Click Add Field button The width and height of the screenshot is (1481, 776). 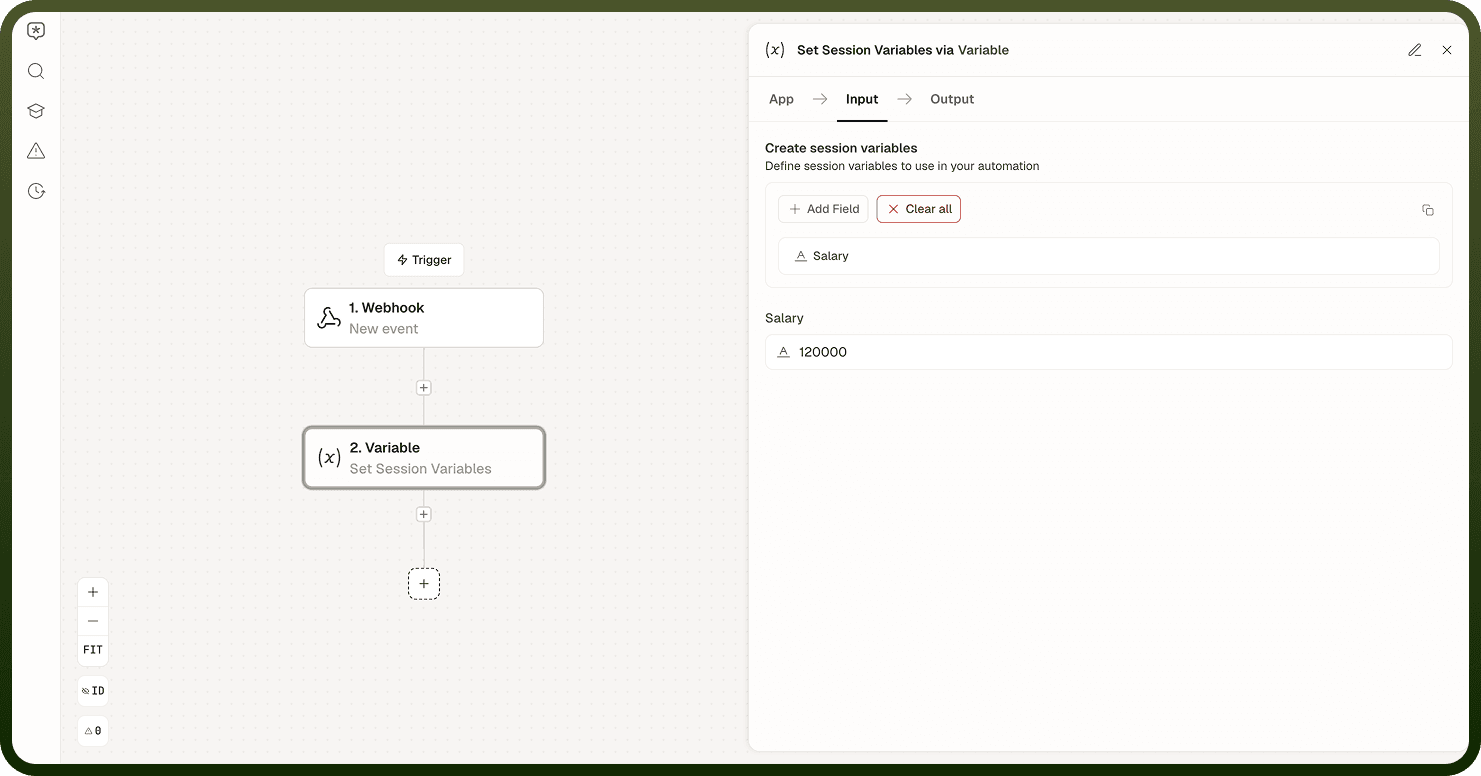pos(824,209)
